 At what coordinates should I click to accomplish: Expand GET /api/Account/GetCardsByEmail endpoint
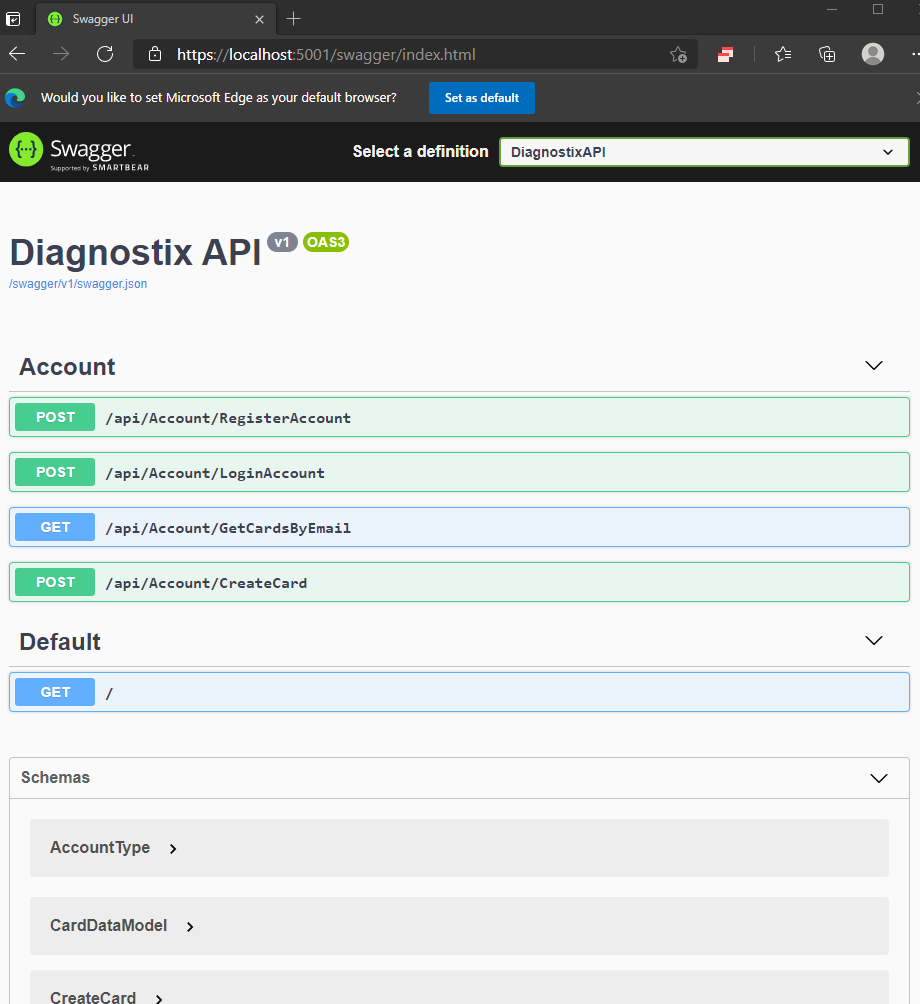click(459, 528)
